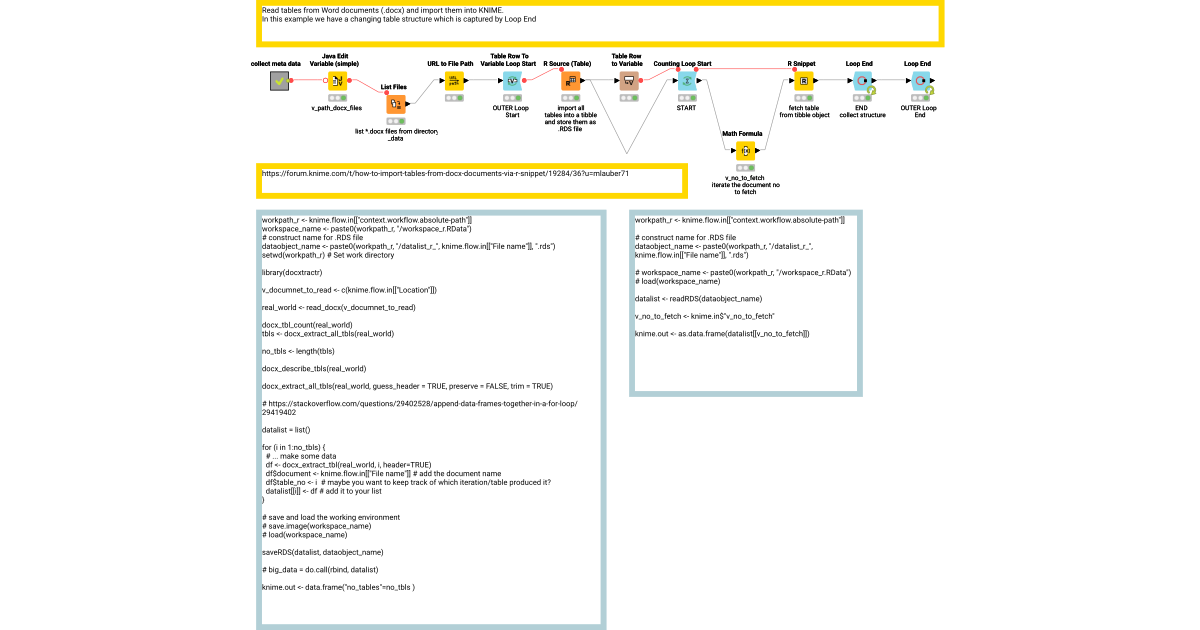Click the 'import all tables into a tibble' description
Screen dimensions: 1200x630
[571, 119]
